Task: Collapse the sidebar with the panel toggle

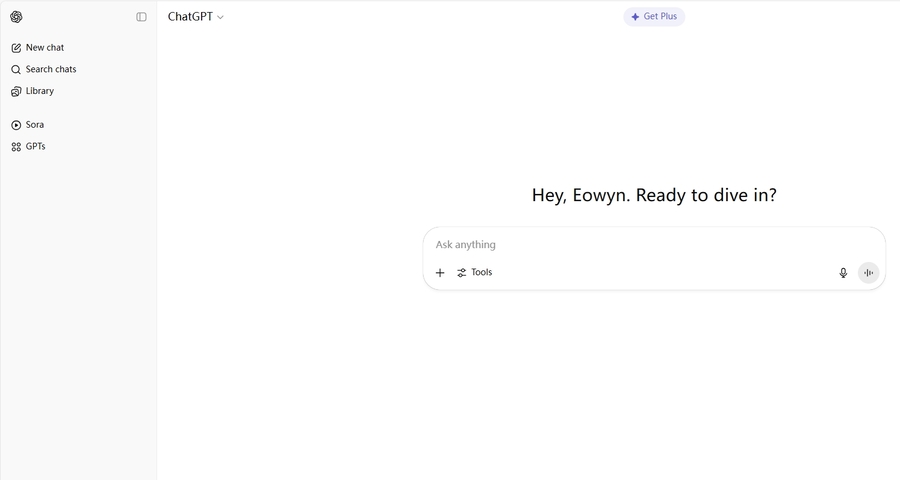Action: click(x=141, y=17)
